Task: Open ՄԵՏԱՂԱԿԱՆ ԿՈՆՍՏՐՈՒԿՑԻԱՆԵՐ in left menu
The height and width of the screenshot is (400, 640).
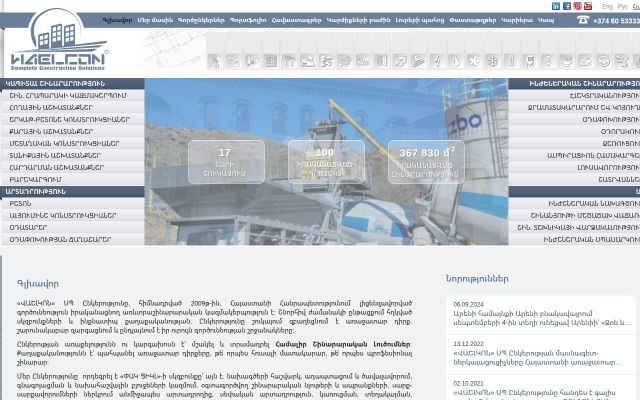Action: pos(72,144)
